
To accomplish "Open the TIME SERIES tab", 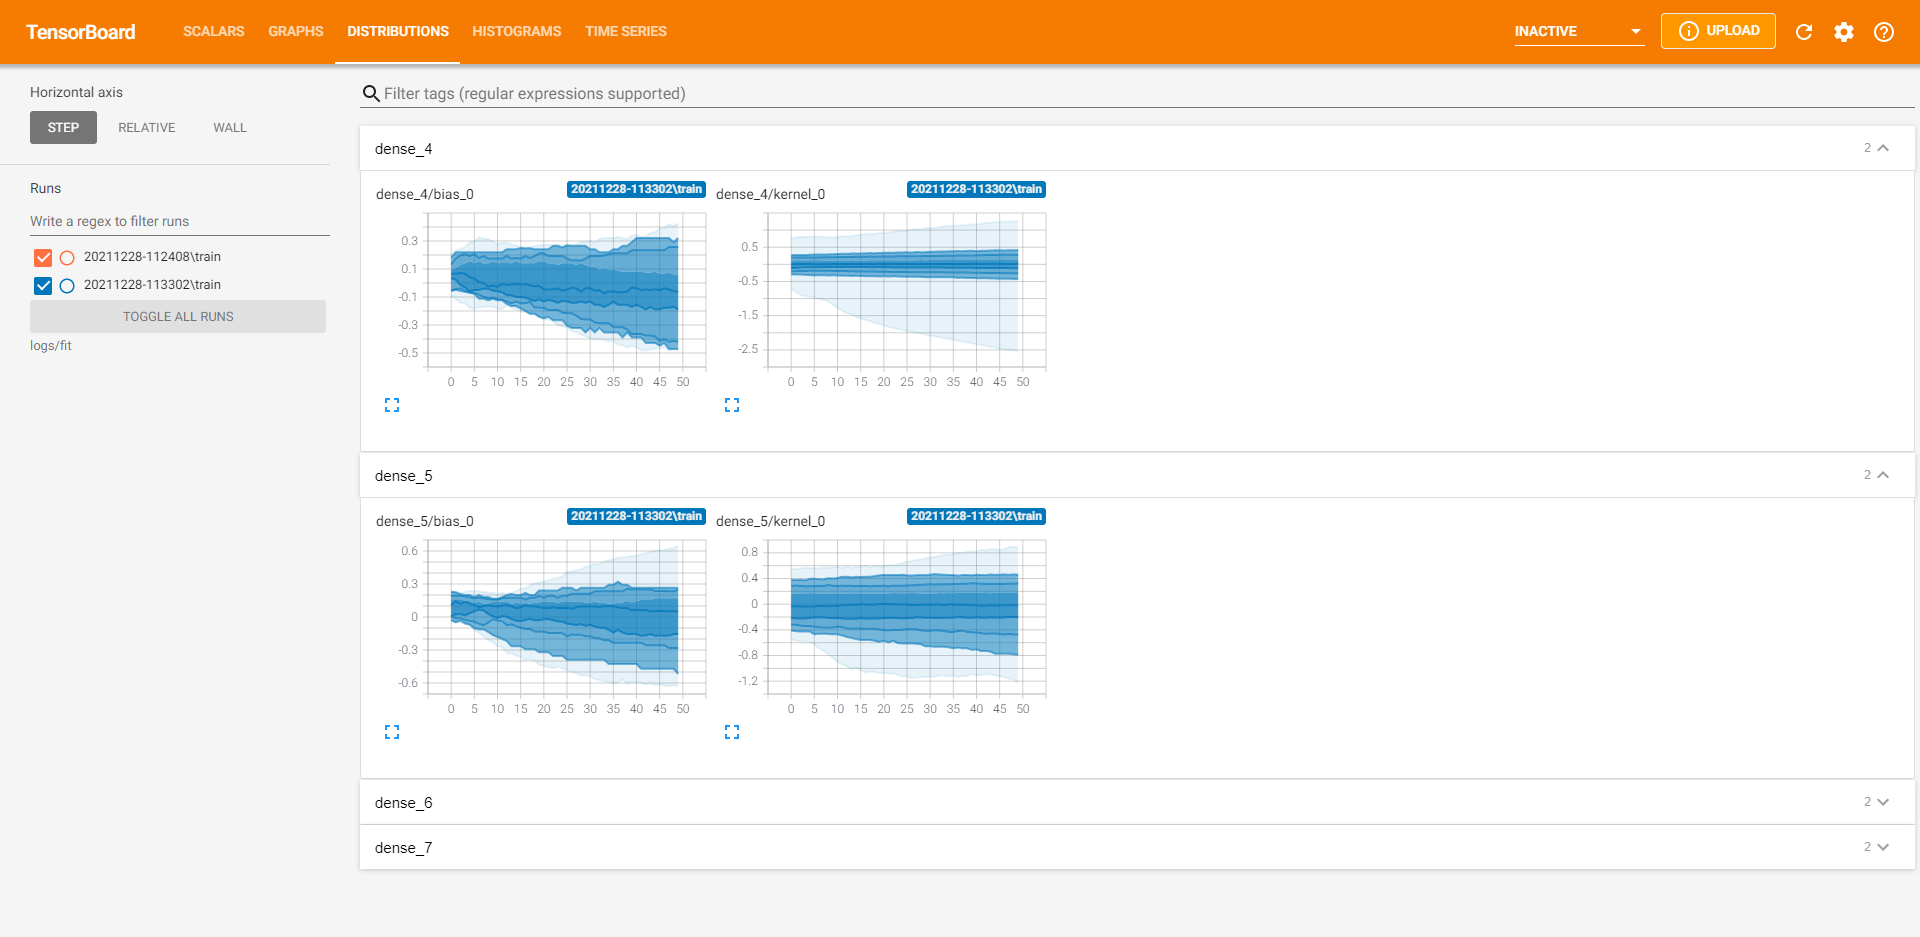I will [626, 31].
